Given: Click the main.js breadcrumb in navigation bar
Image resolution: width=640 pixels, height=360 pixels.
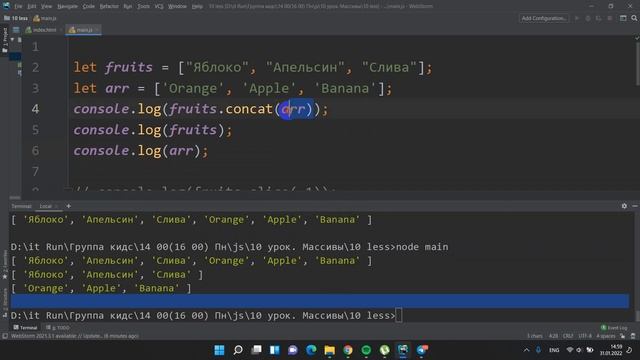Looking at the screenshot, I should 45,18.
